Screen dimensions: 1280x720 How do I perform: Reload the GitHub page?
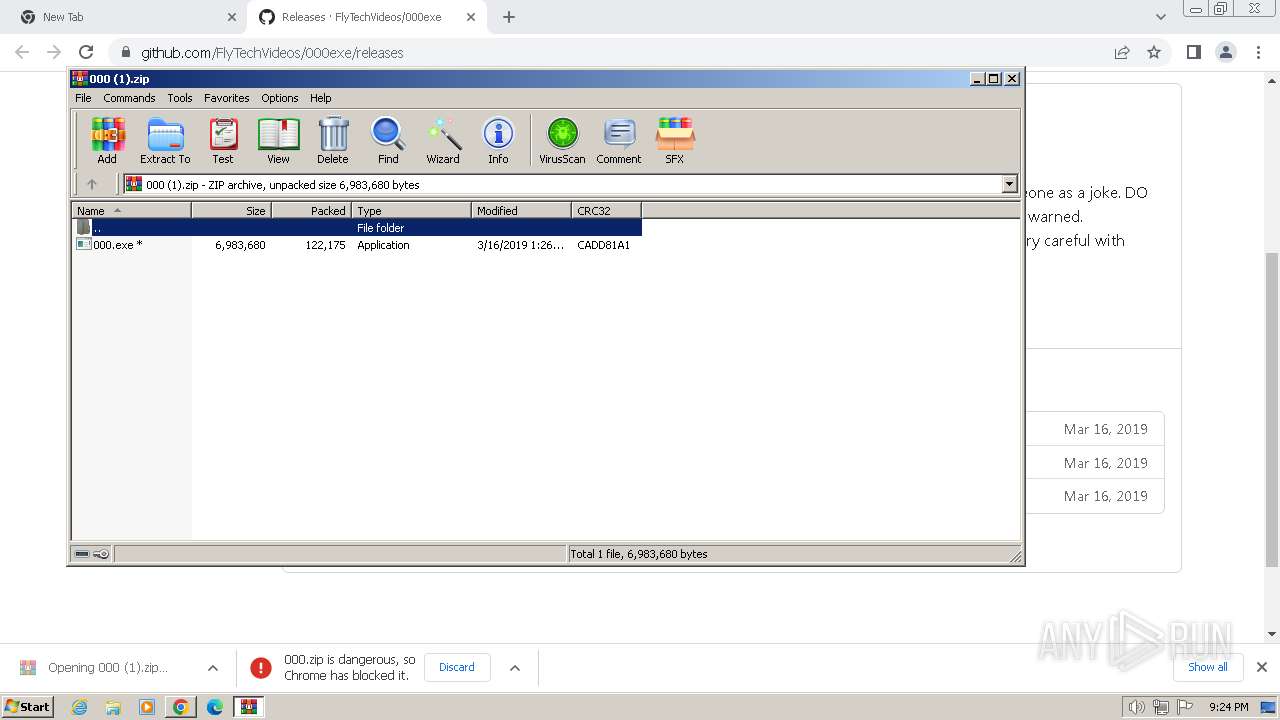coord(86,52)
